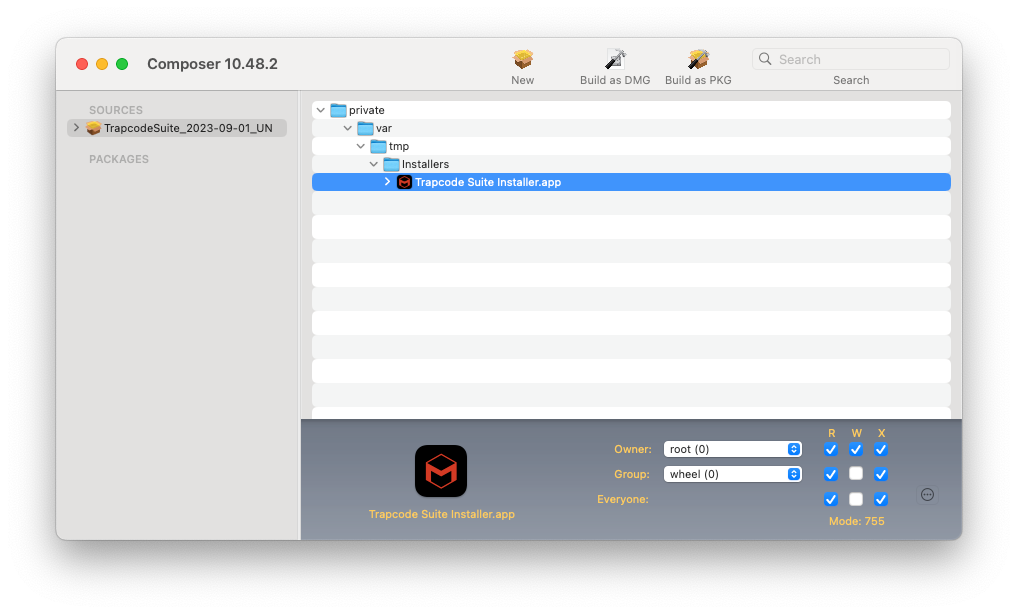The width and height of the screenshot is (1018, 614).
Task: Click in the Search field
Action: tap(851, 59)
